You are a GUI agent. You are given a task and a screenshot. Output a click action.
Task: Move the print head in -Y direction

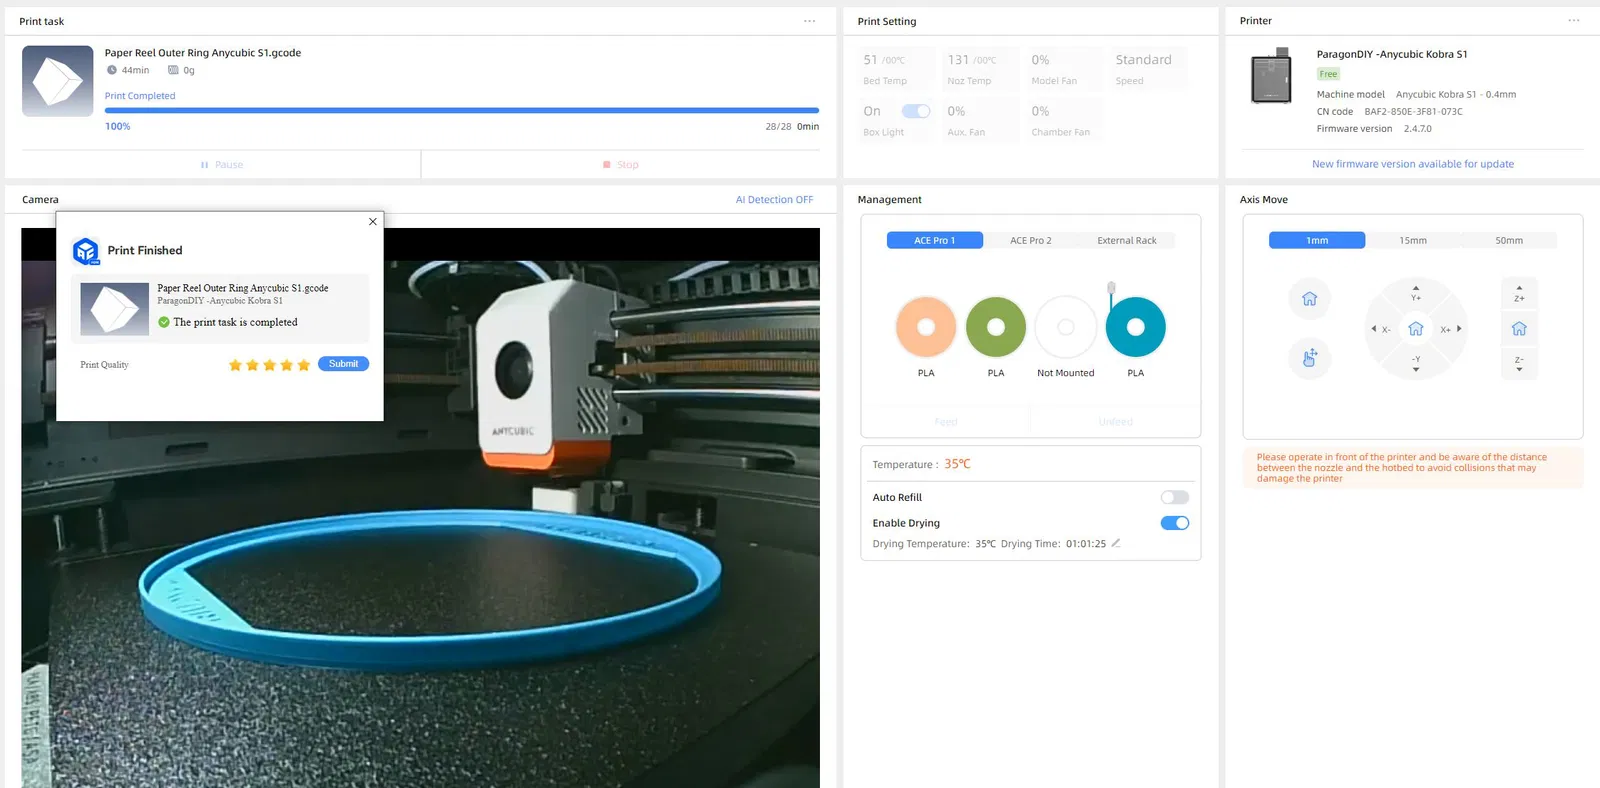1416,363
